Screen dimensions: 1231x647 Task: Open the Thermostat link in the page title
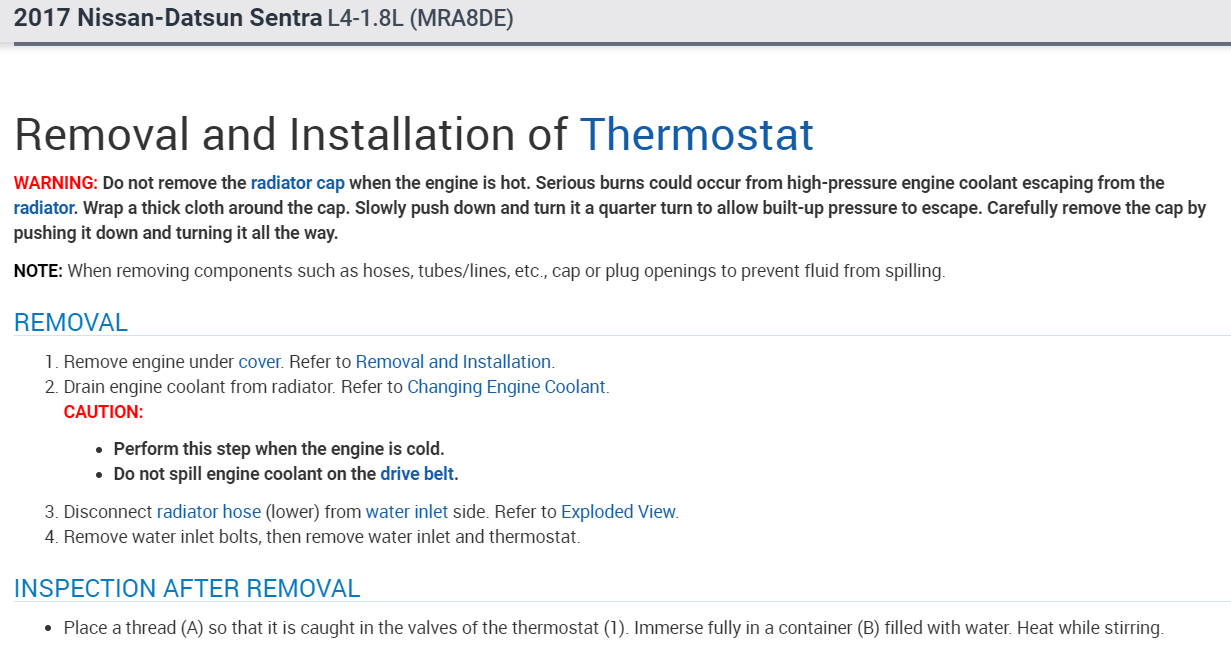tap(696, 134)
